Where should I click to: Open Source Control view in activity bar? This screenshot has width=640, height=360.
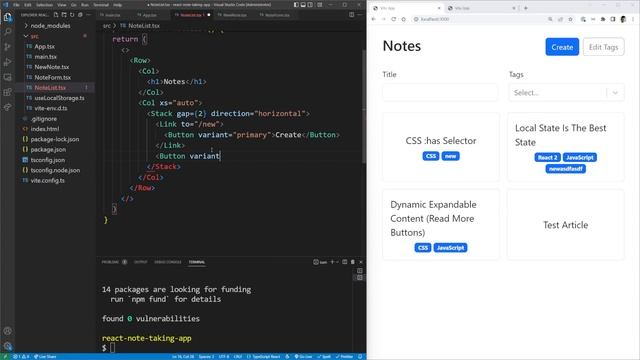tap(7, 47)
